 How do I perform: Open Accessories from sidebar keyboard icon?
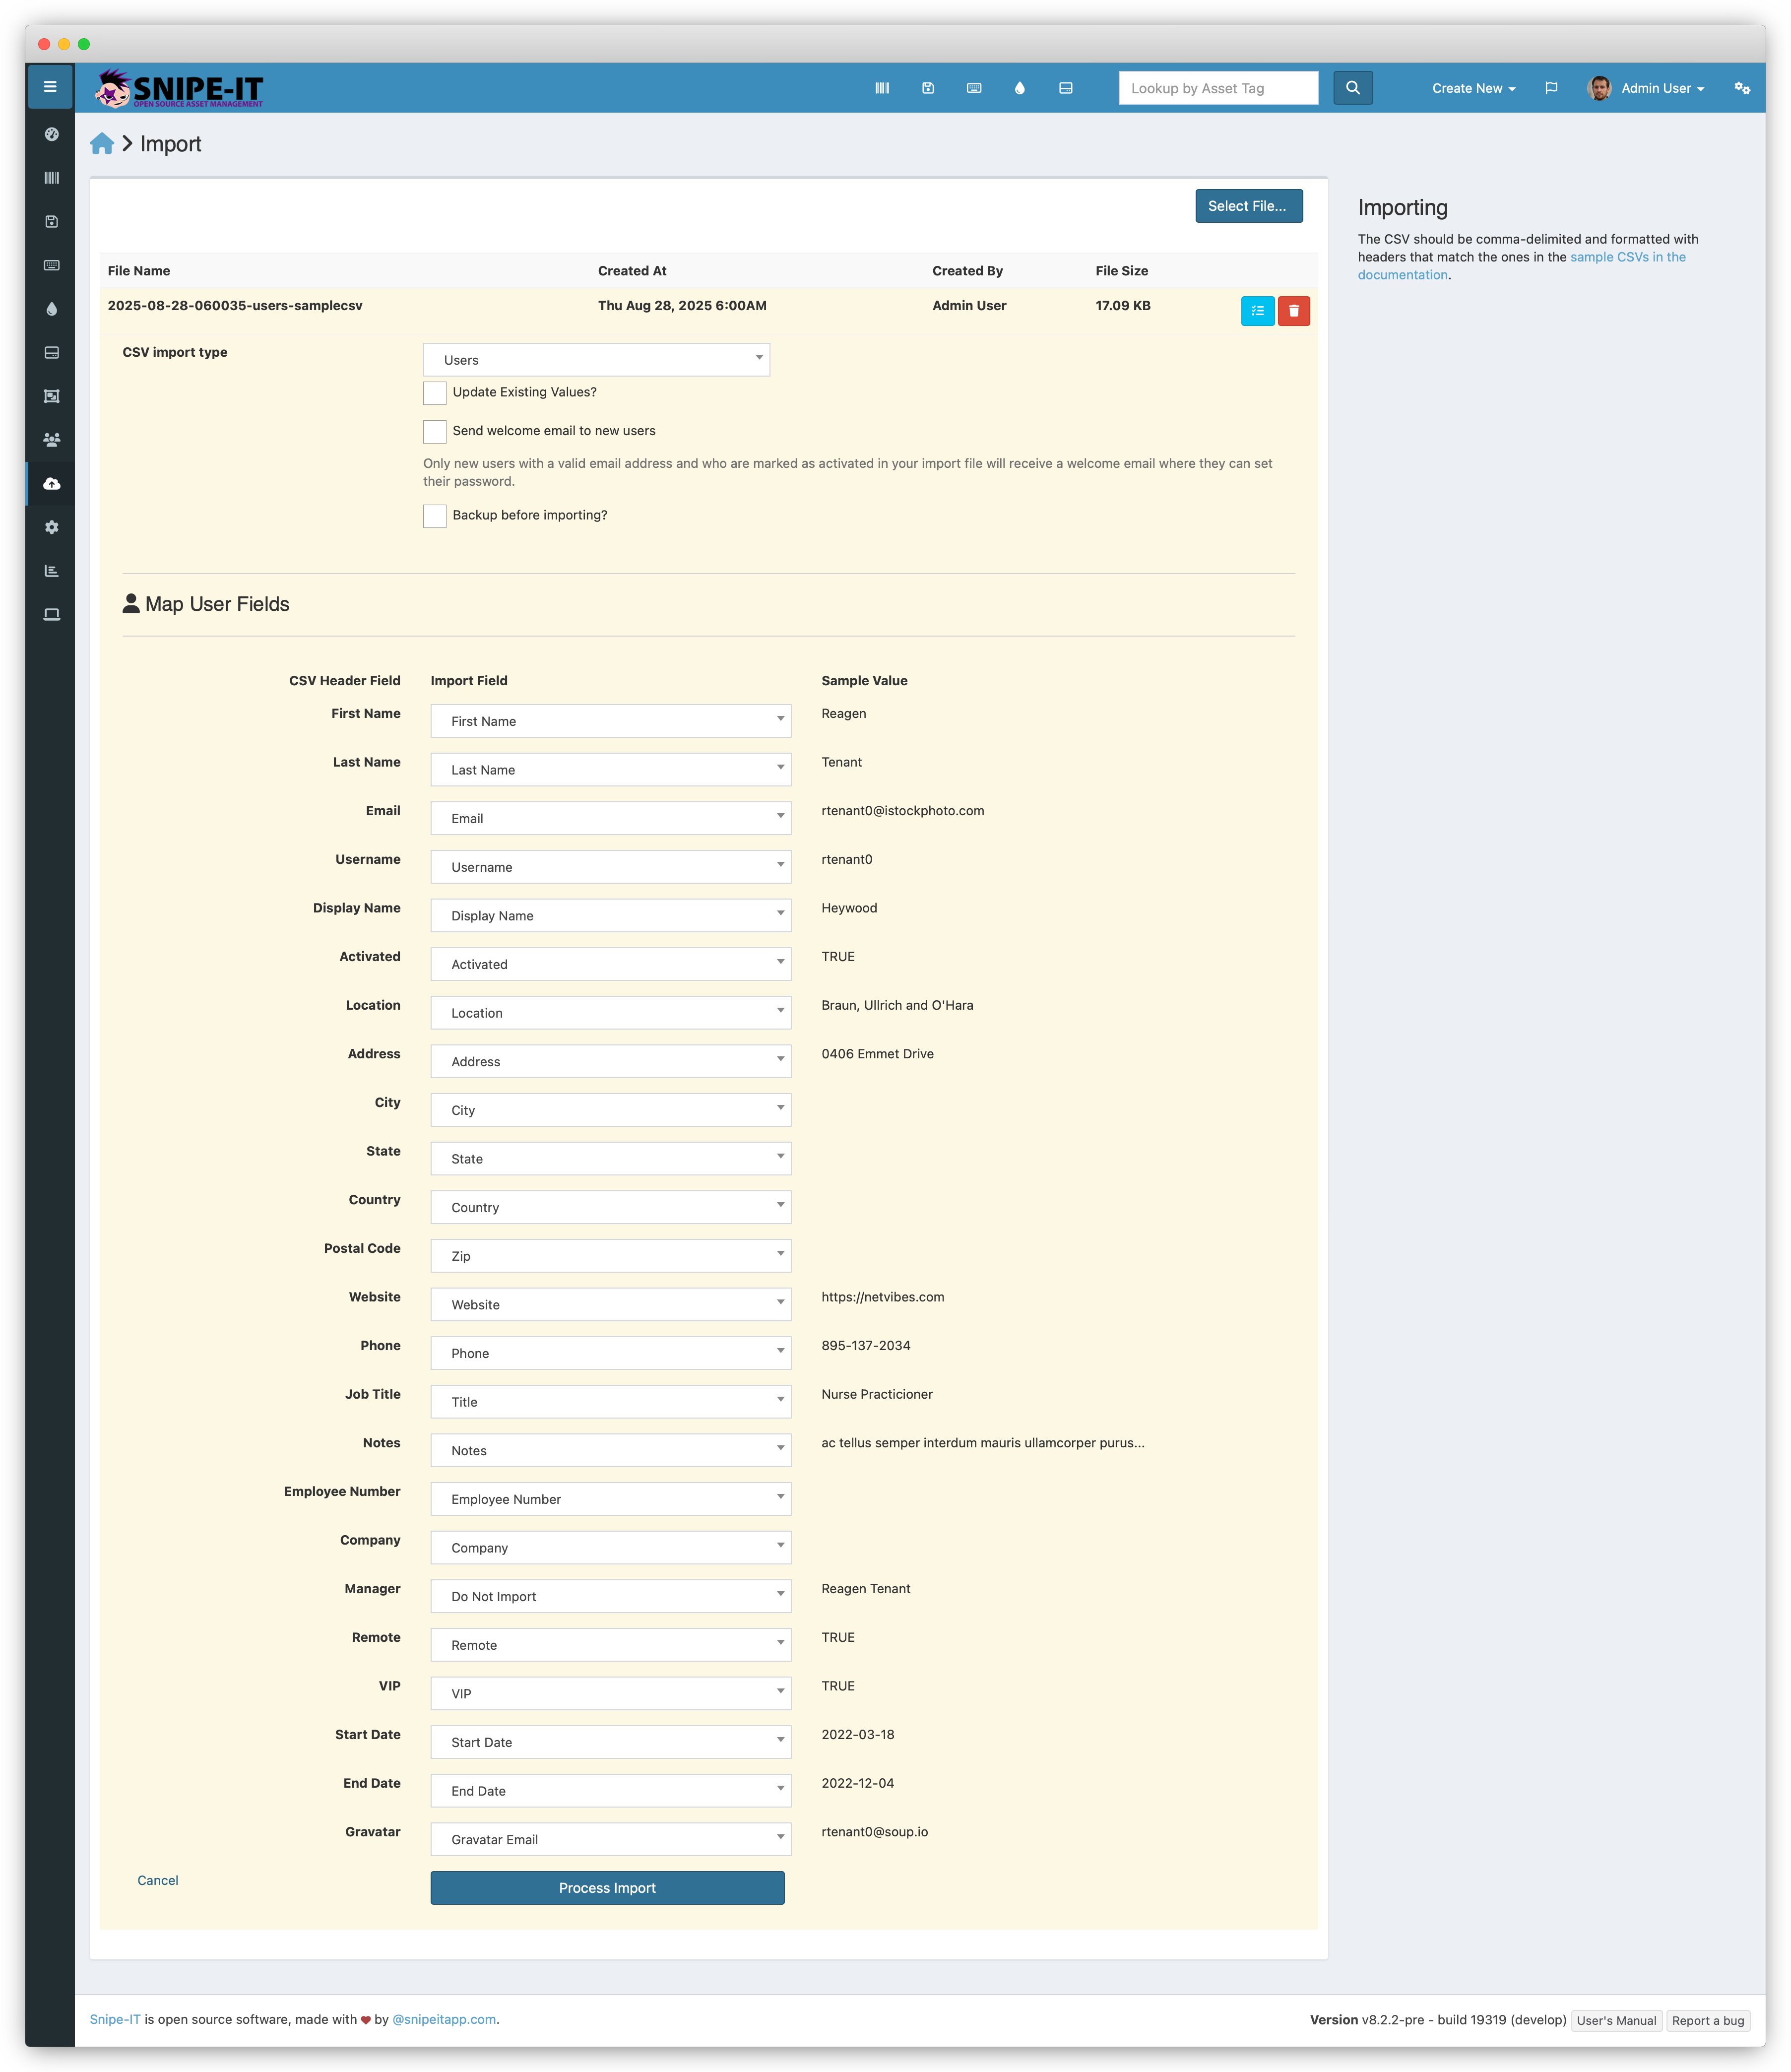point(52,265)
